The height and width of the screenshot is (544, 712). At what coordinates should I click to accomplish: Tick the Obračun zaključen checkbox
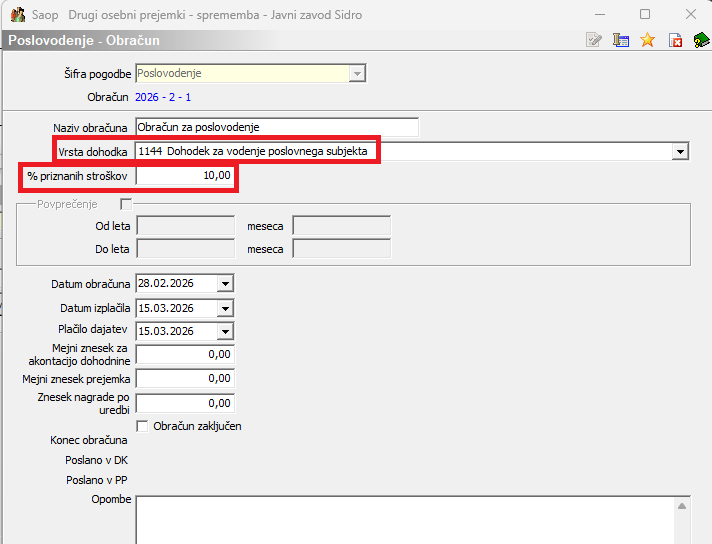[x=142, y=426]
